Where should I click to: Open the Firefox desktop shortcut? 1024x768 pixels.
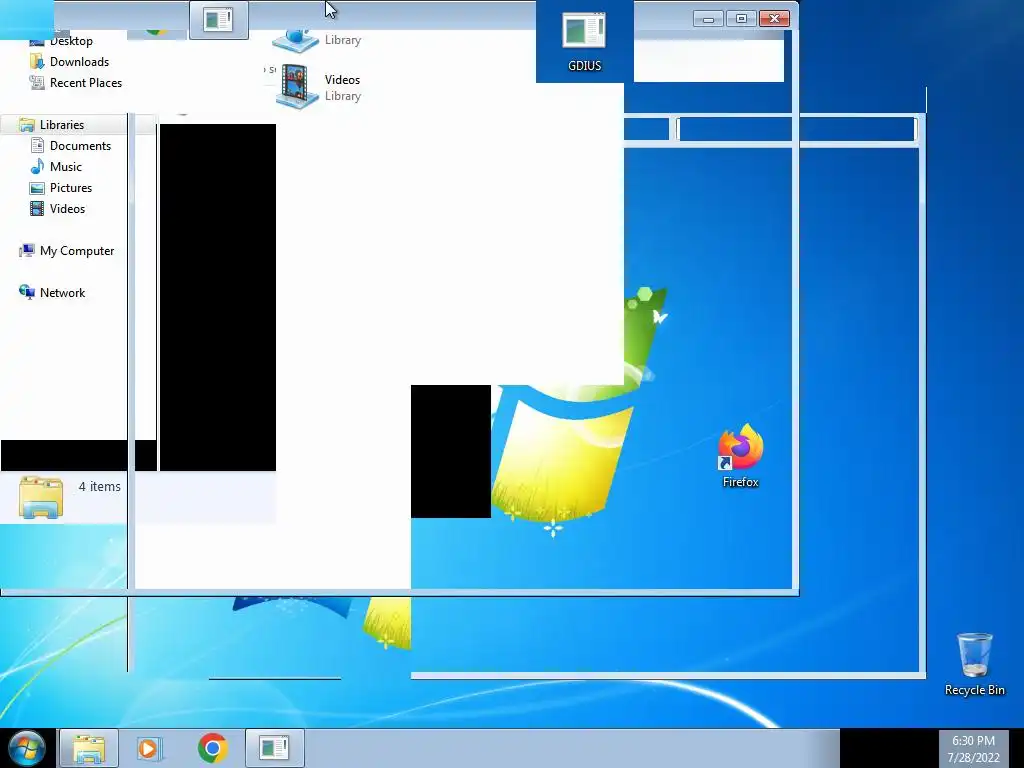[741, 456]
